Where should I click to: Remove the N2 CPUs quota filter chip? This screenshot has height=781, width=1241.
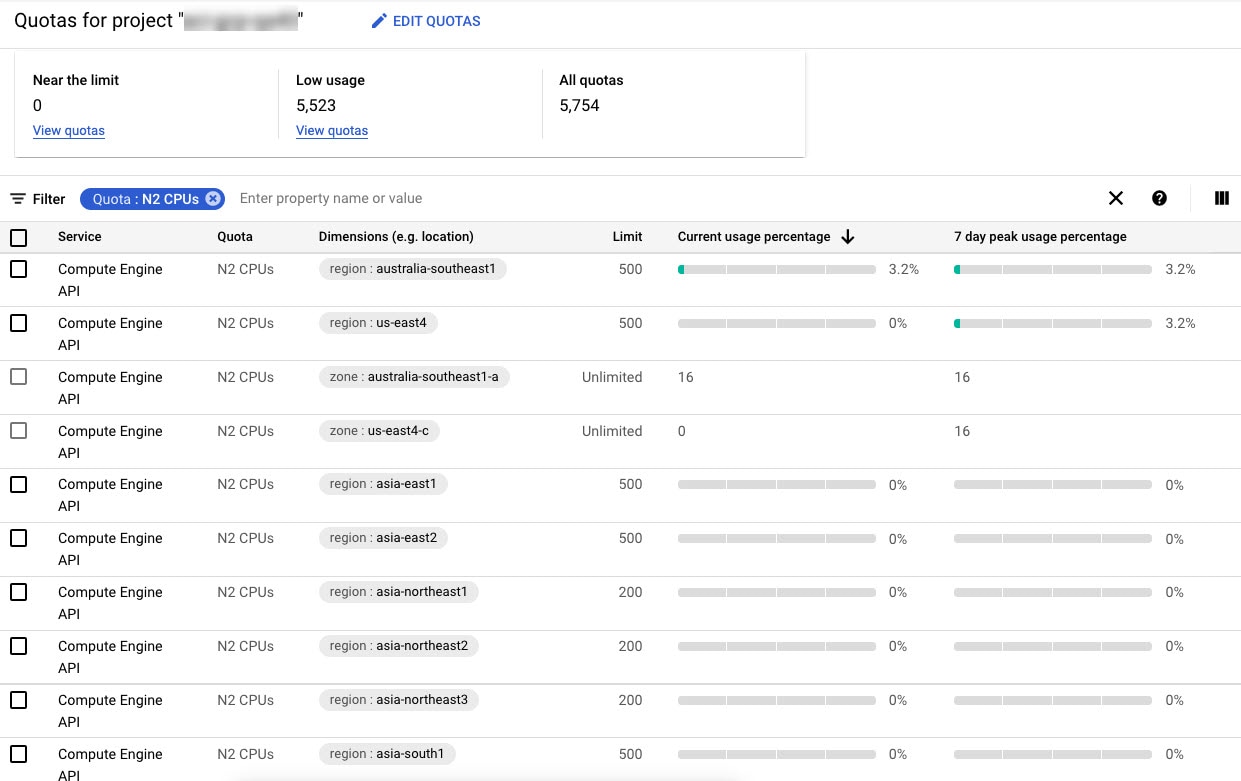[x=213, y=198]
